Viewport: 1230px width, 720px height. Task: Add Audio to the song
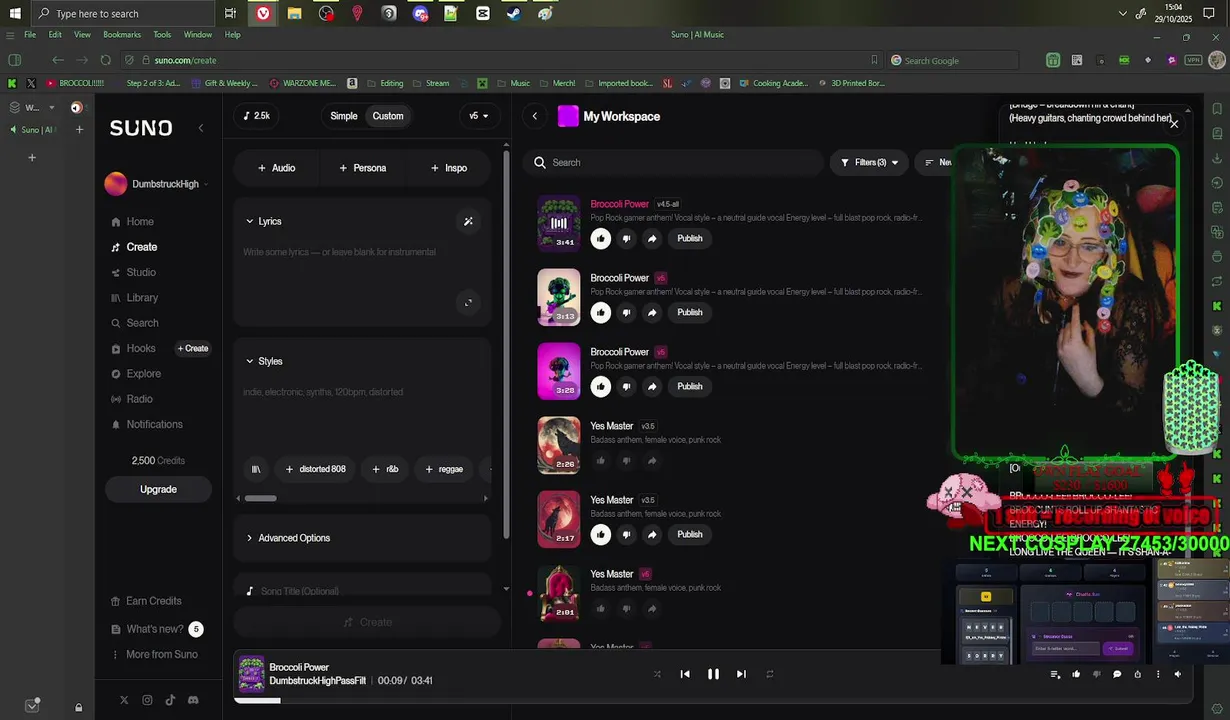(277, 168)
